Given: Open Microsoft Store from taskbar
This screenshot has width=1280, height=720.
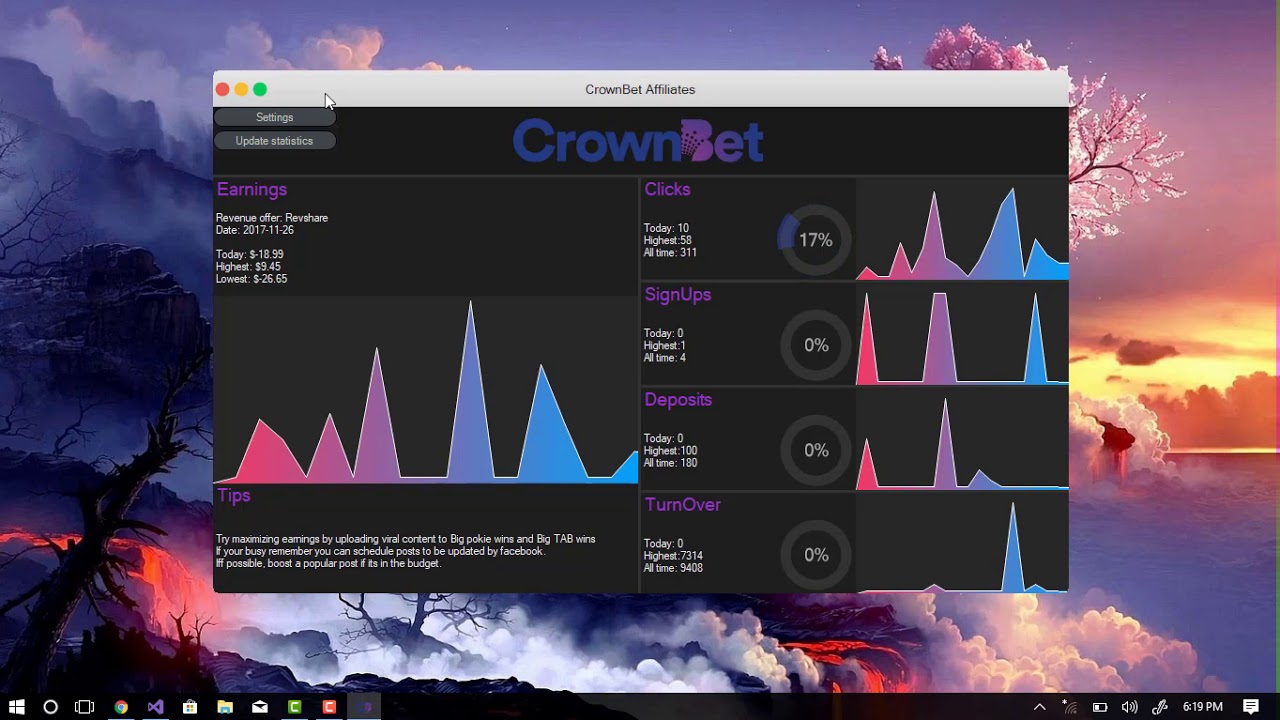Looking at the screenshot, I should pos(190,707).
